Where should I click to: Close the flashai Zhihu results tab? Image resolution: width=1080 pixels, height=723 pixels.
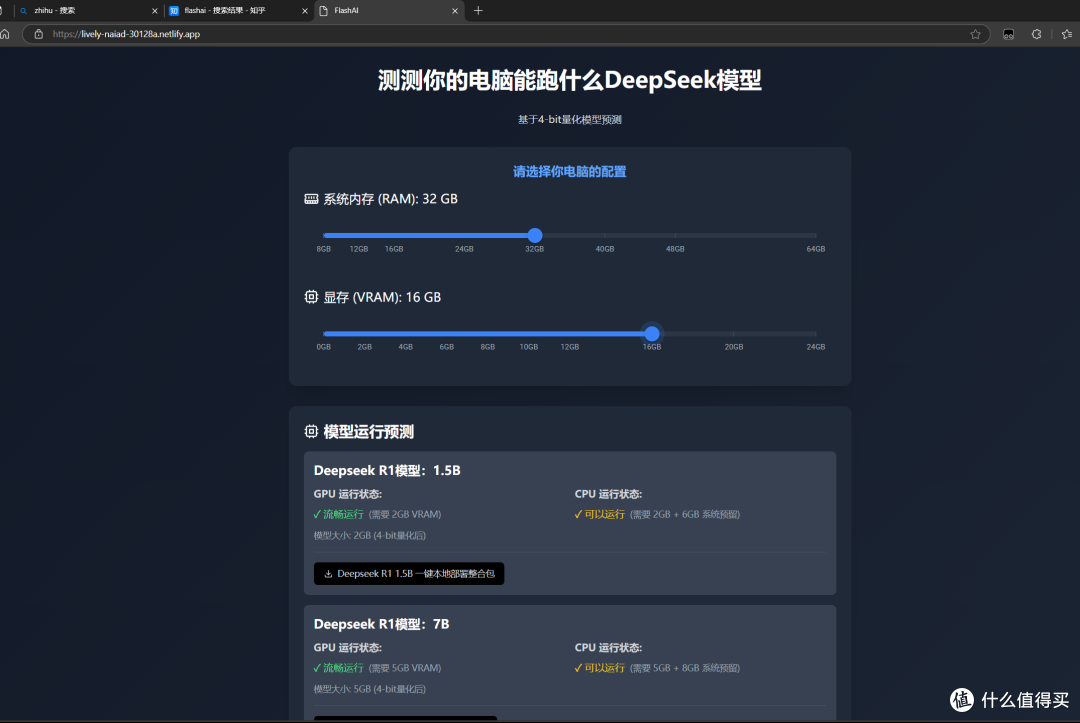coord(304,11)
